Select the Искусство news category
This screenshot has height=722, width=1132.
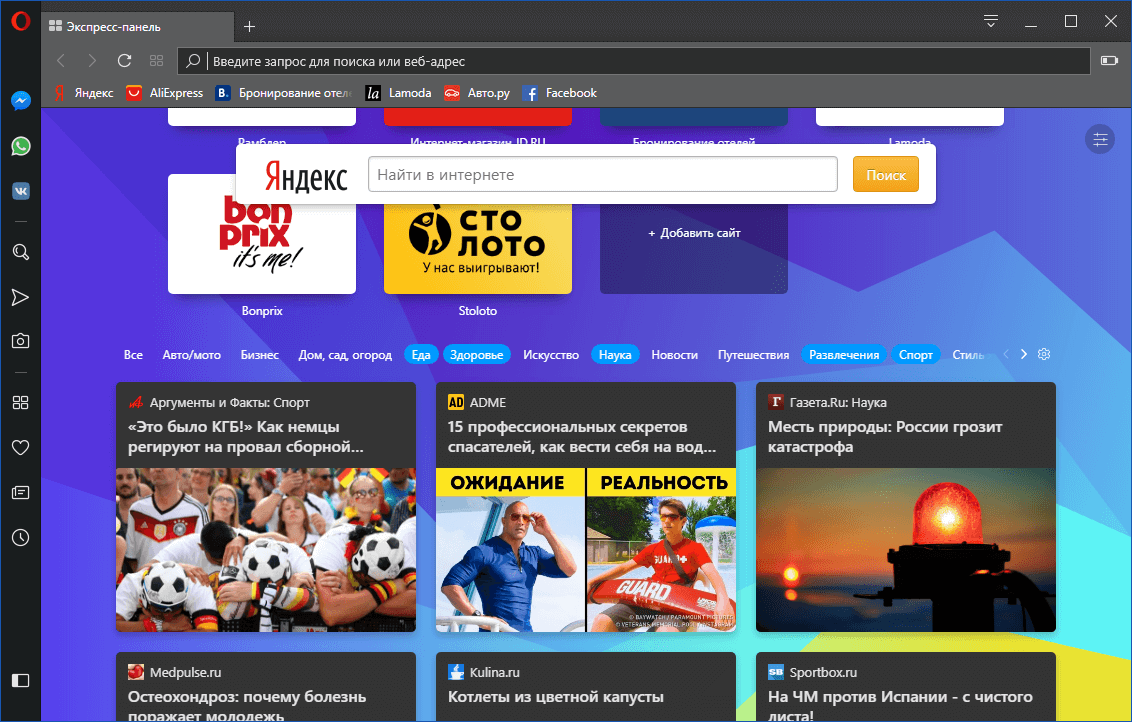click(551, 355)
